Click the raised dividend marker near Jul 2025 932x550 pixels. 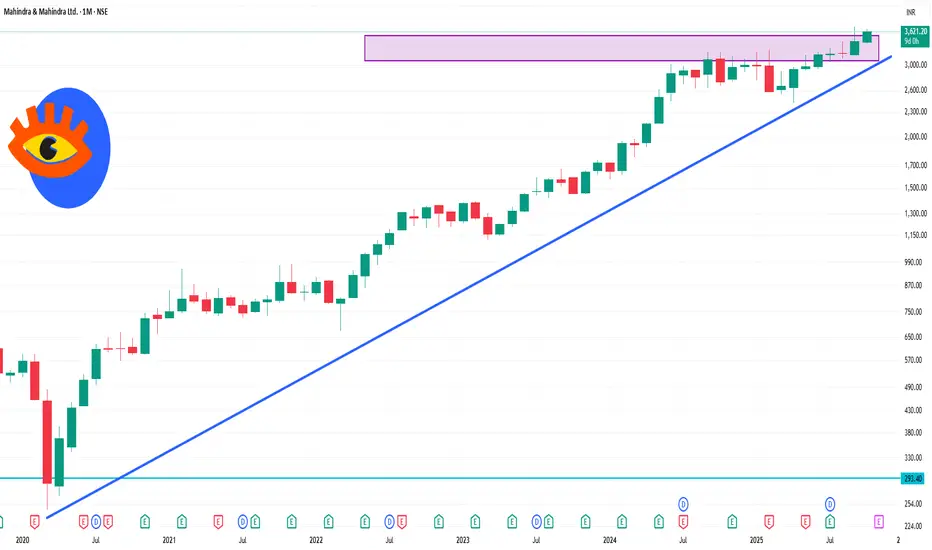[830, 502]
